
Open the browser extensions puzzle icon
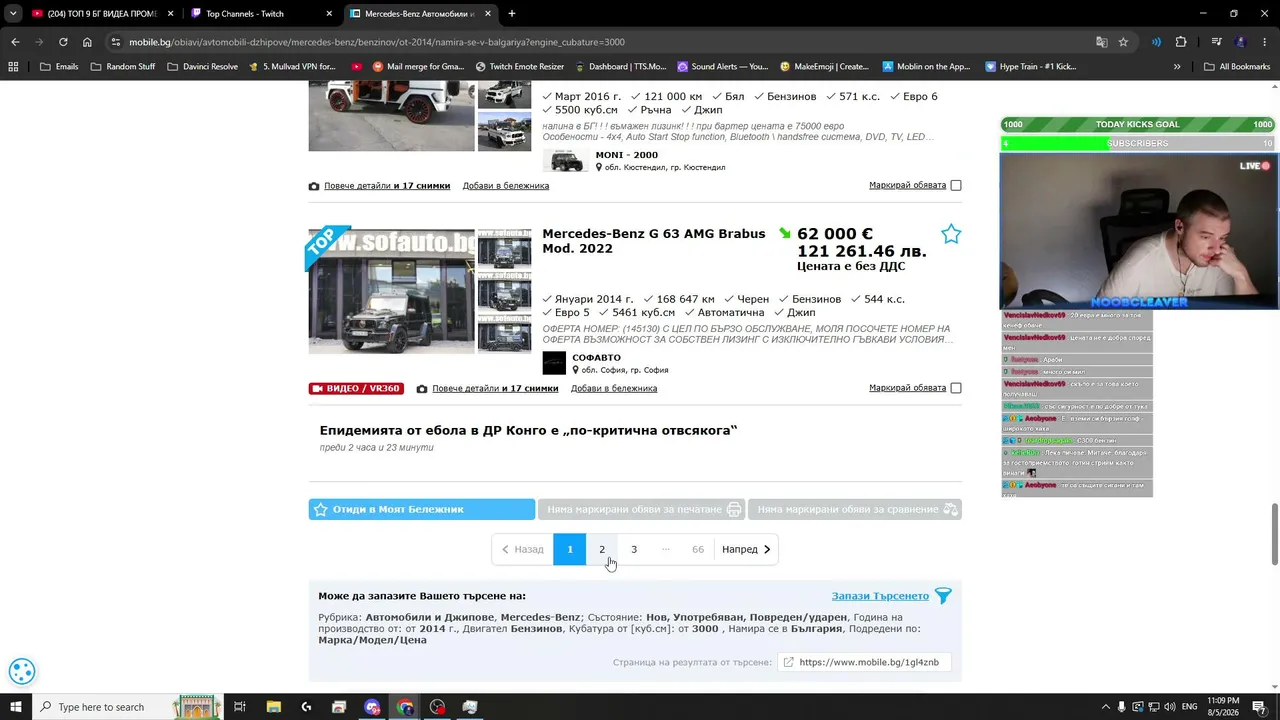coord(1181,42)
